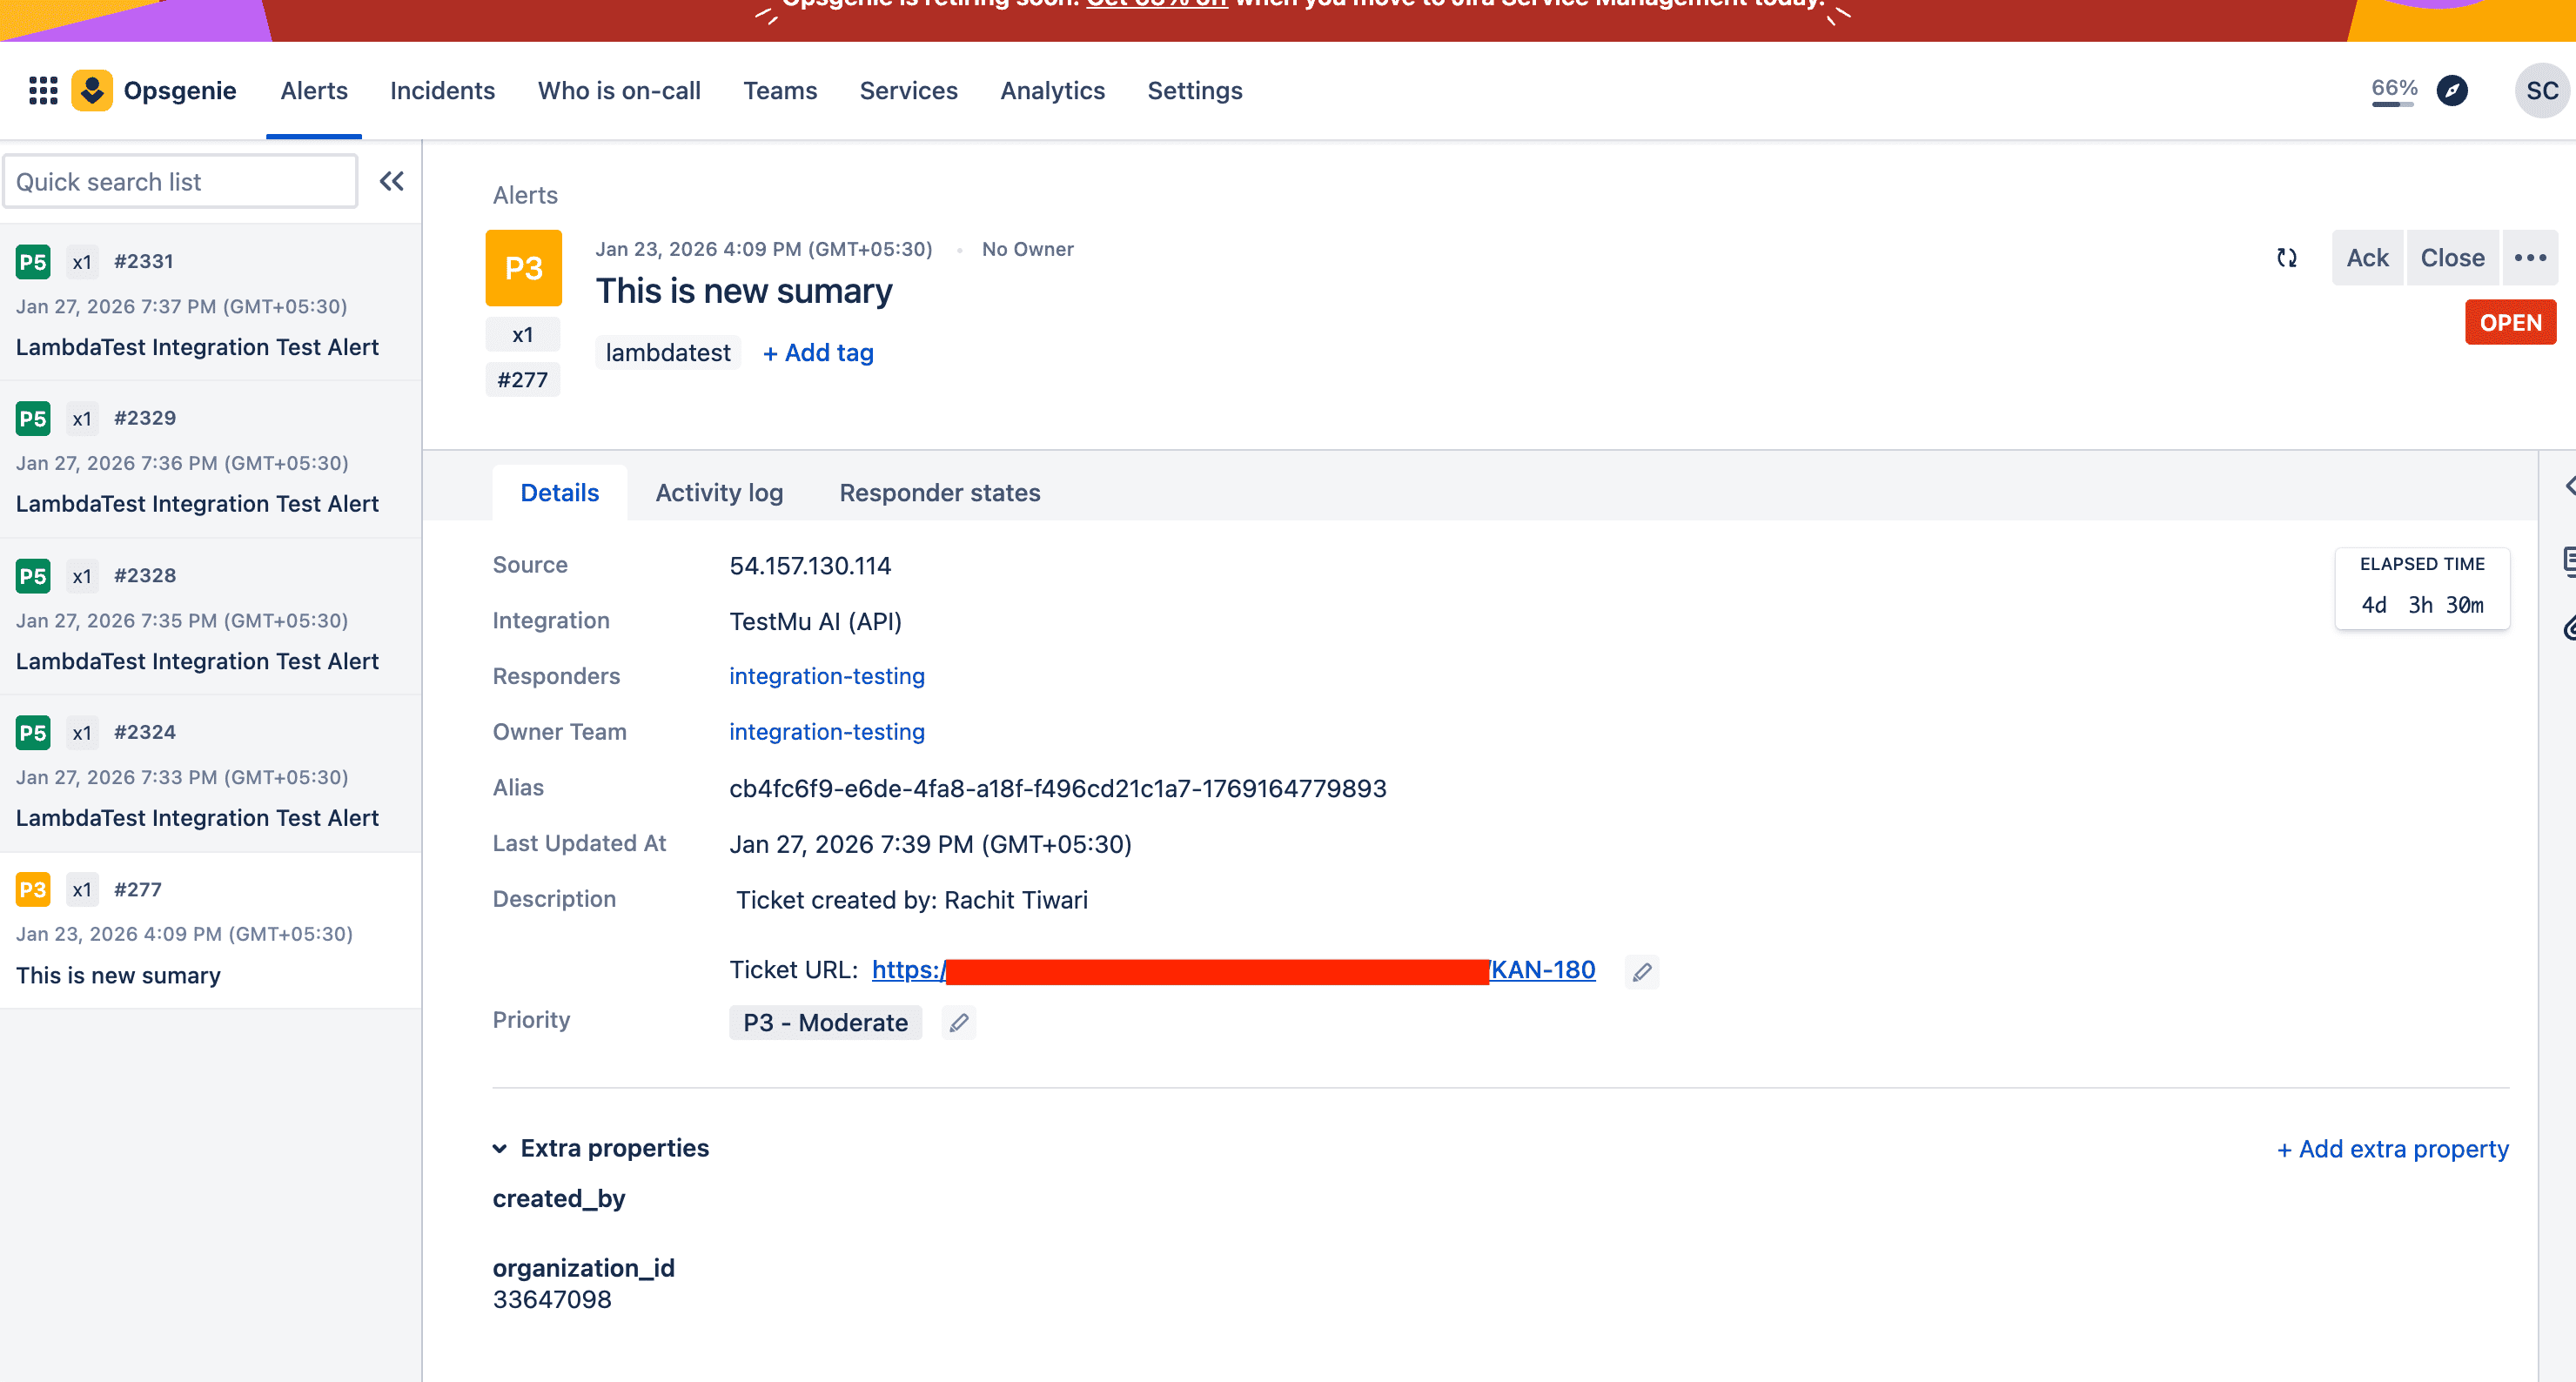
Task: Click the Quick search list input field
Action: 180,181
